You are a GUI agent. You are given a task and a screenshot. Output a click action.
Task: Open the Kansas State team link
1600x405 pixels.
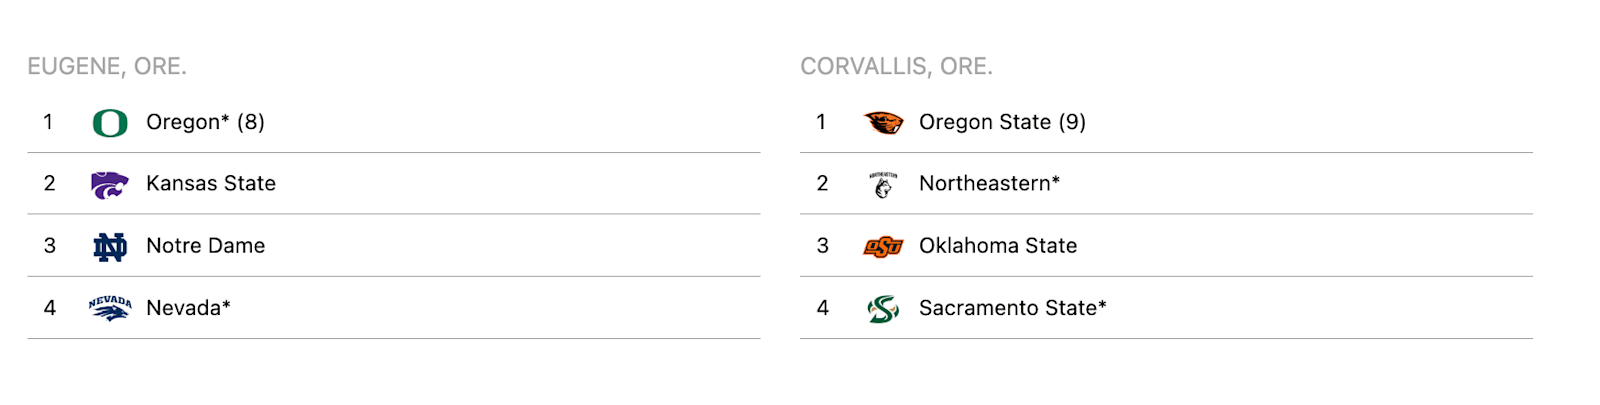(x=211, y=184)
